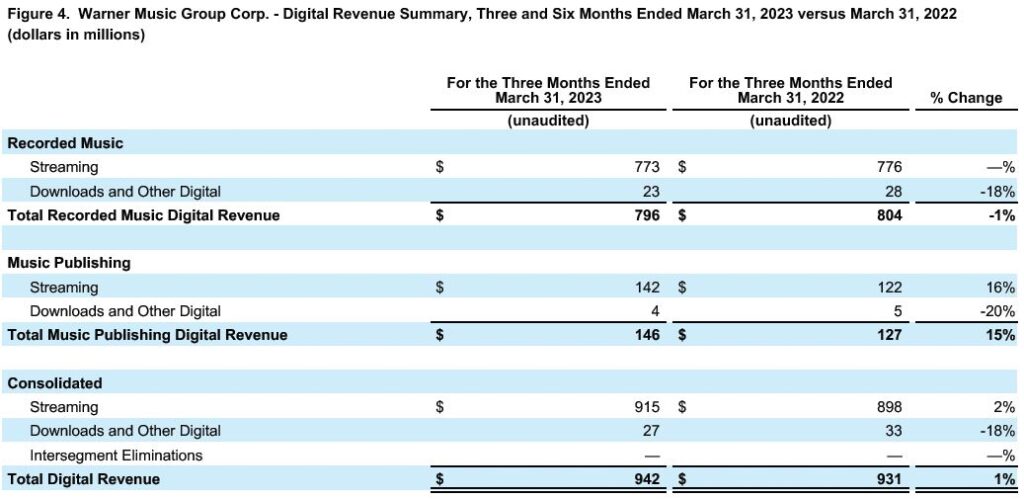Select the total value 942
1024x499 pixels.
pyautogui.click(x=647, y=479)
